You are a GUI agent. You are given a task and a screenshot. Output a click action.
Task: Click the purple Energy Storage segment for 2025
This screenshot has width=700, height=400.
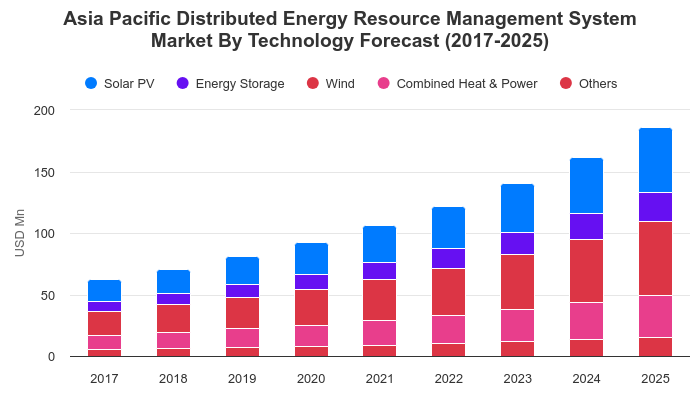pos(655,207)
